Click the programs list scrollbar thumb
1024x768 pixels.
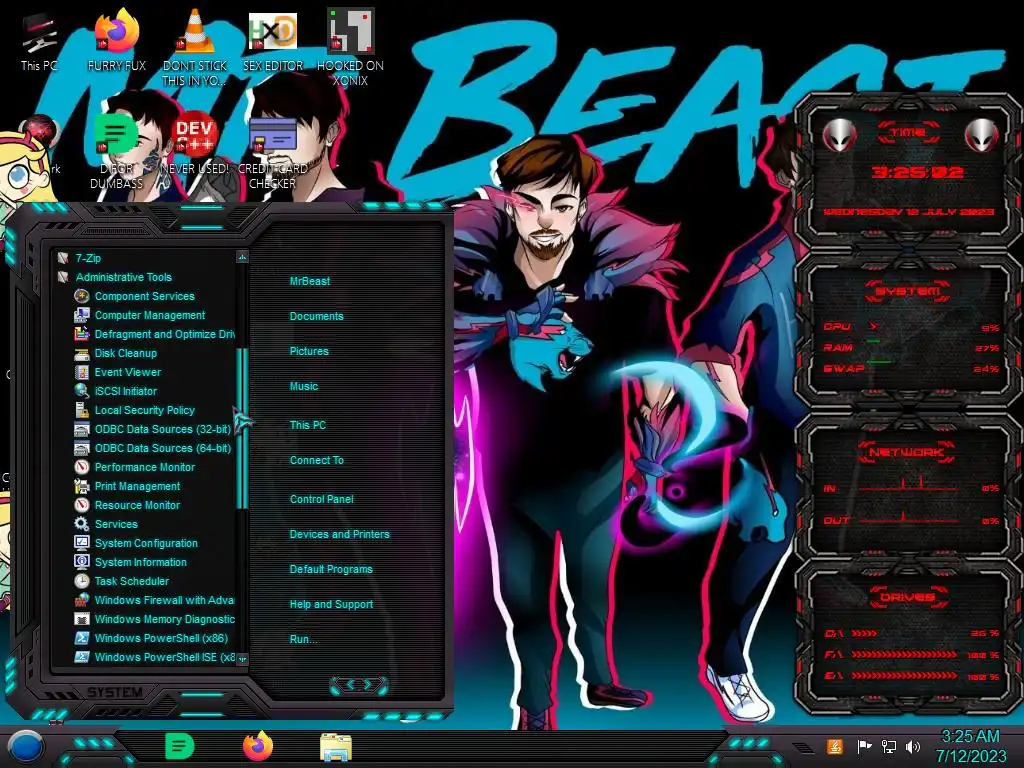242,428
